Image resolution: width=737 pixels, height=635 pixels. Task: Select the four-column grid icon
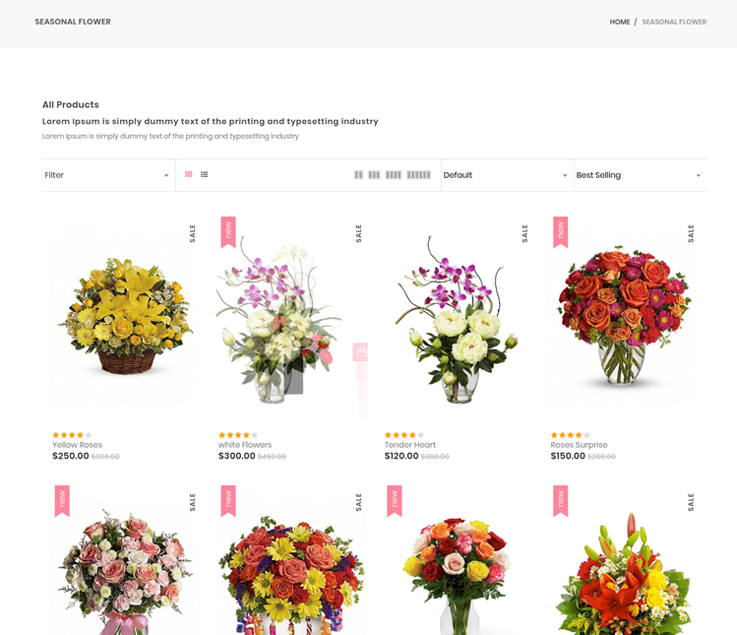pyautogui.click(x=393, y=175)
